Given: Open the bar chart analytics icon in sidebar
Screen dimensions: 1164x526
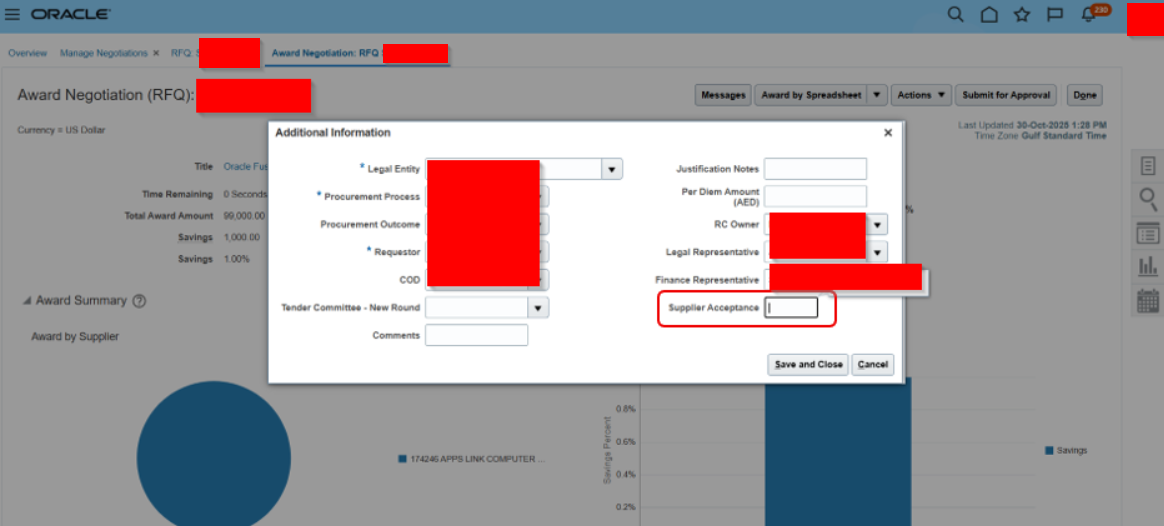Looking at the screenshot, I should point(1148,267).
